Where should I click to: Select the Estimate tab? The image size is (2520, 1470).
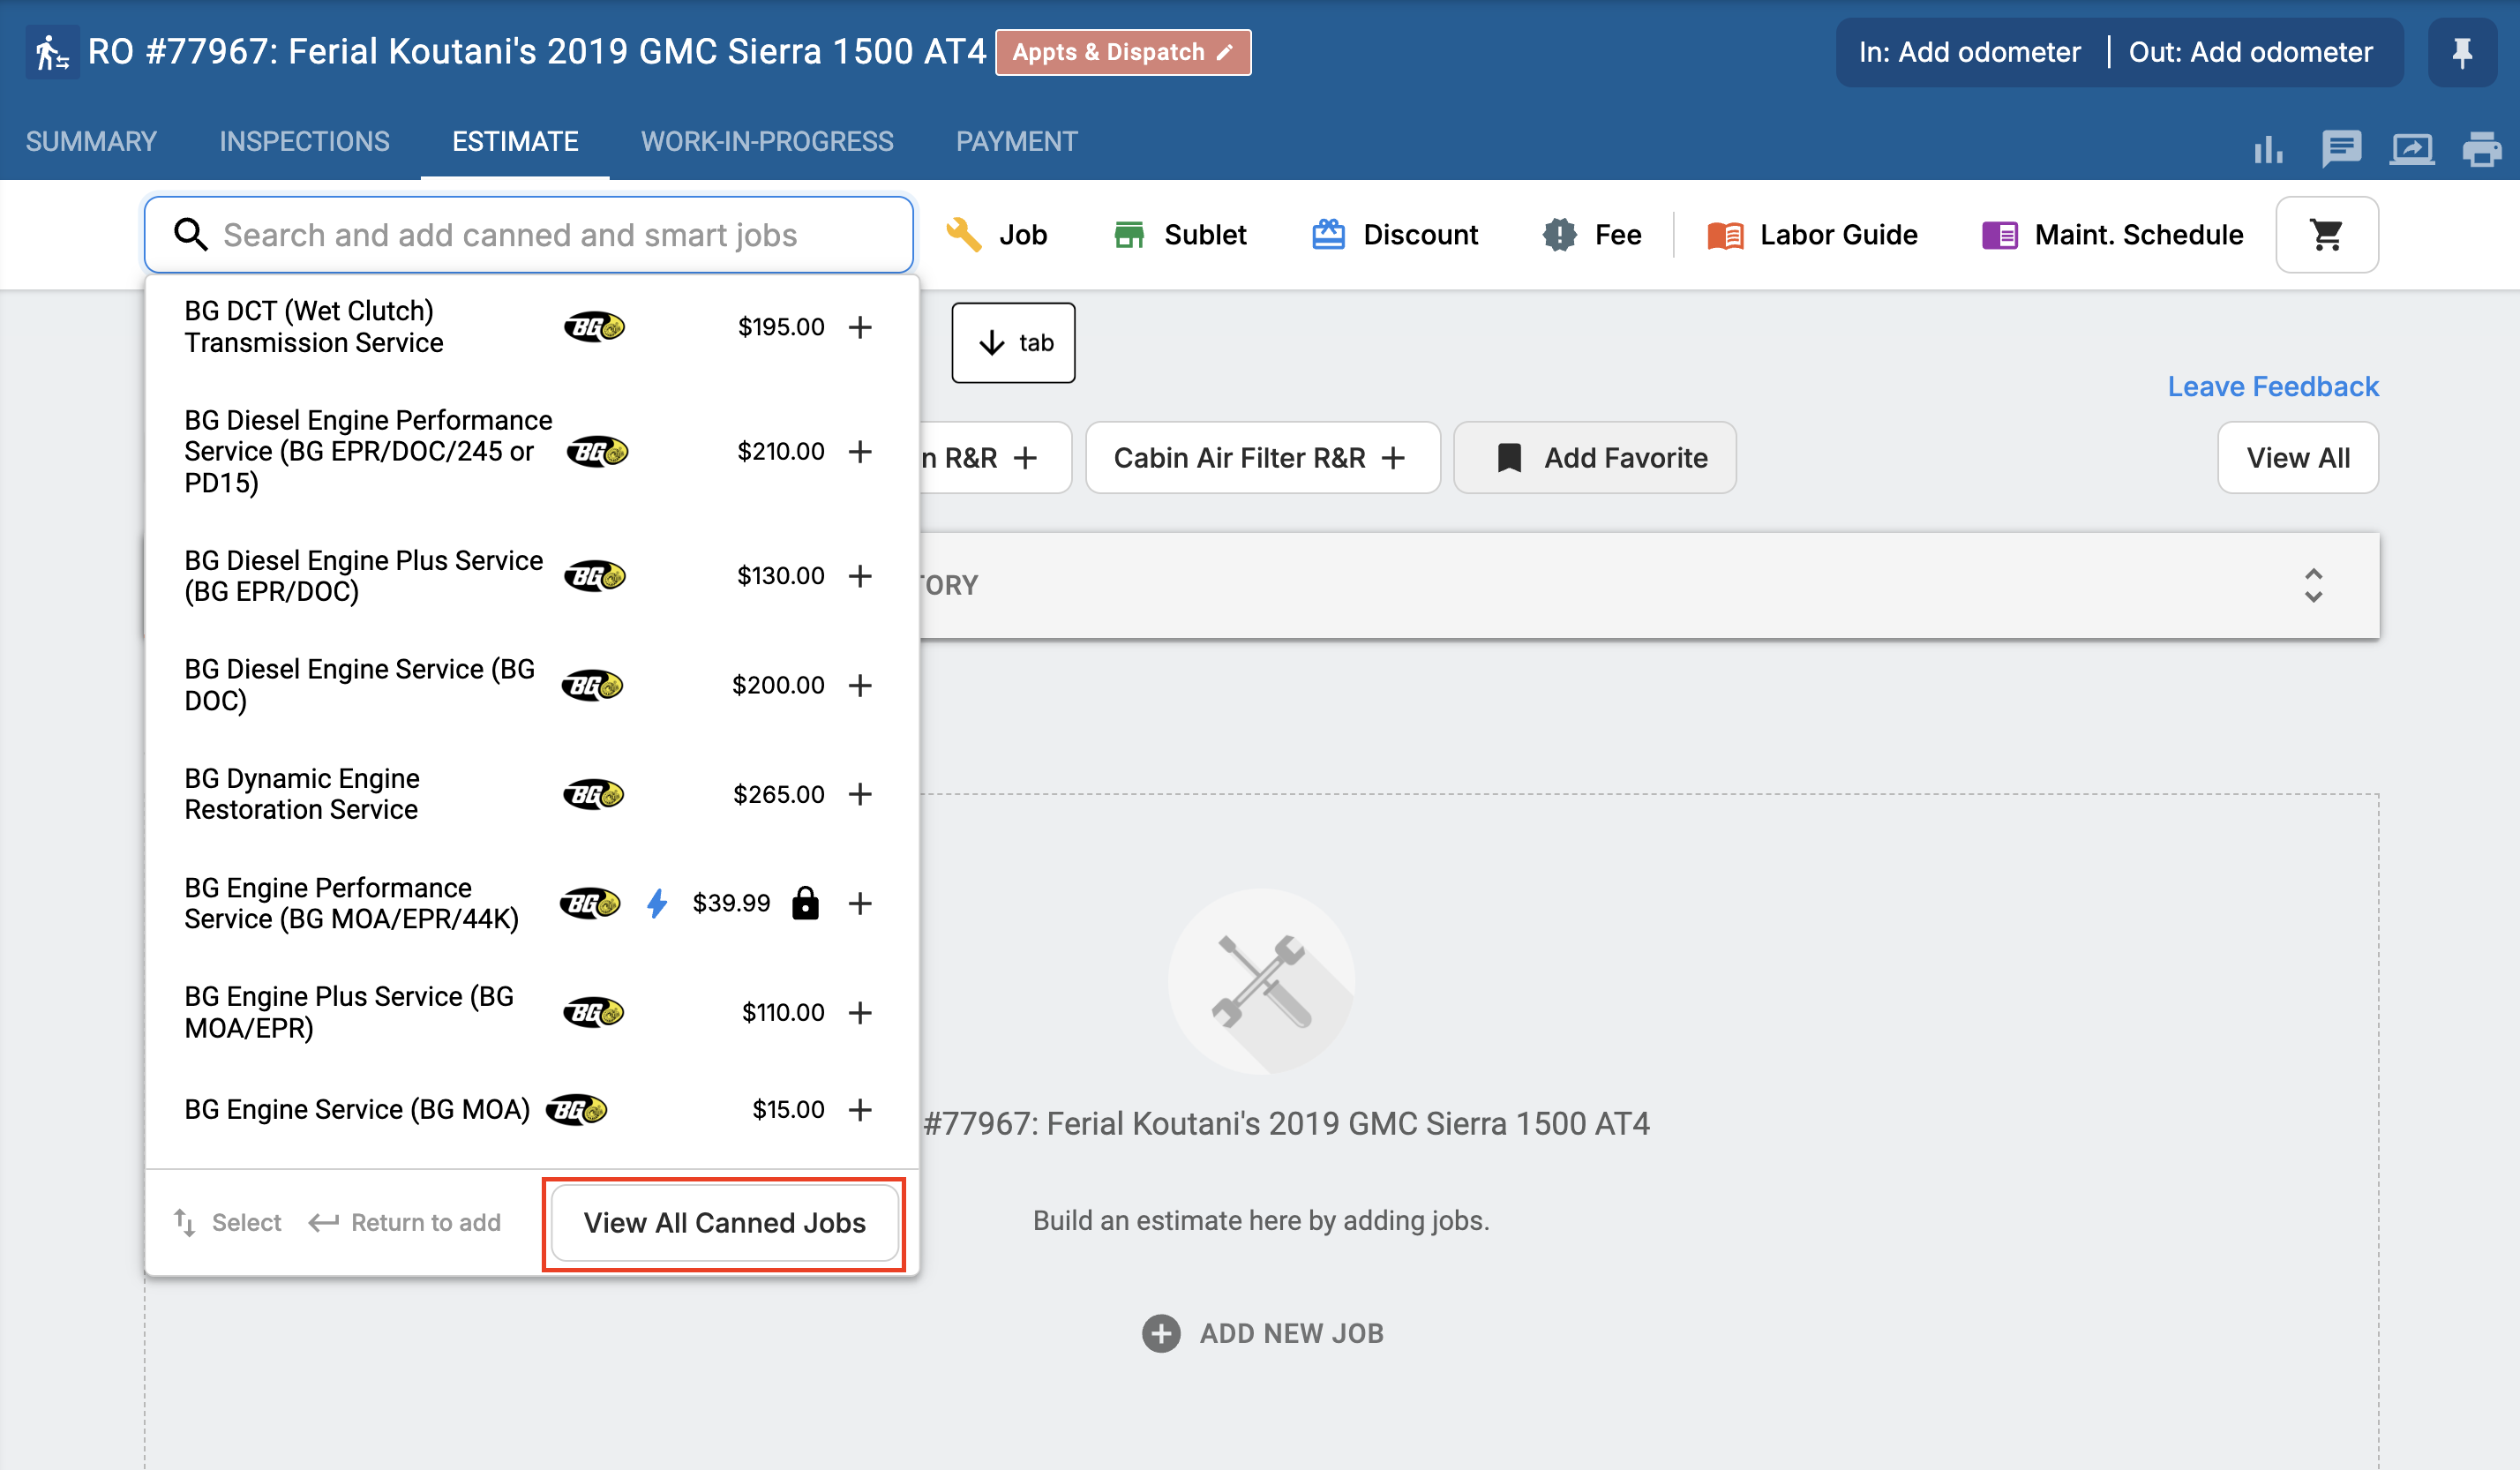[x=515, y=141]
